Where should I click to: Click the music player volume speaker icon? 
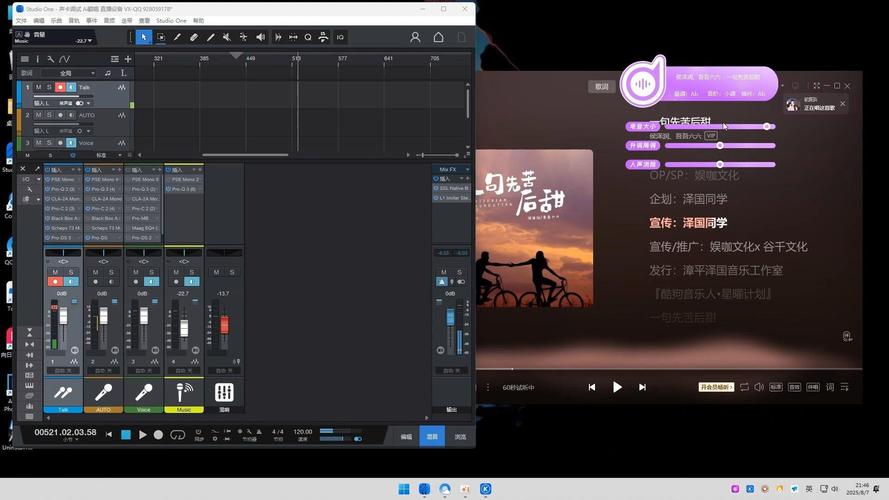click(x=759, y=387)
